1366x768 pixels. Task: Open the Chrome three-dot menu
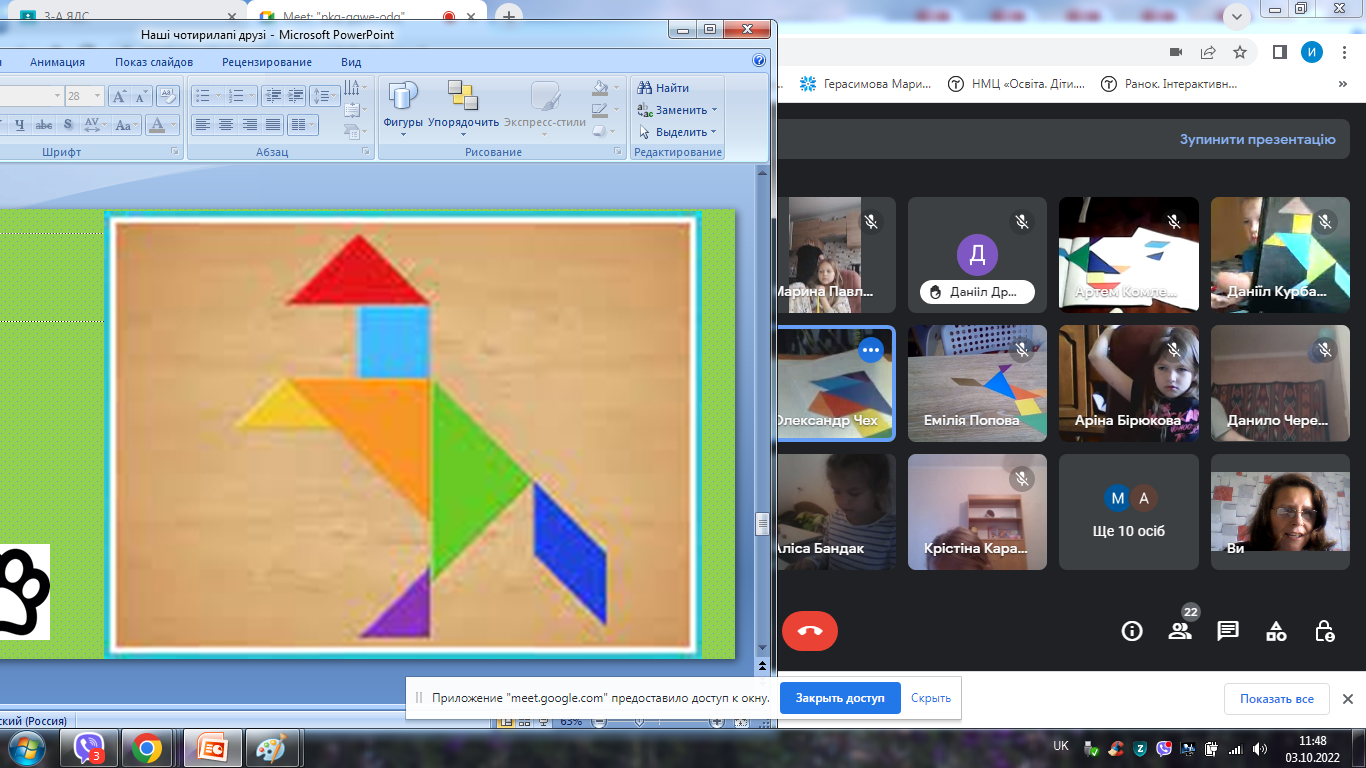click(x=1346, y=52)
